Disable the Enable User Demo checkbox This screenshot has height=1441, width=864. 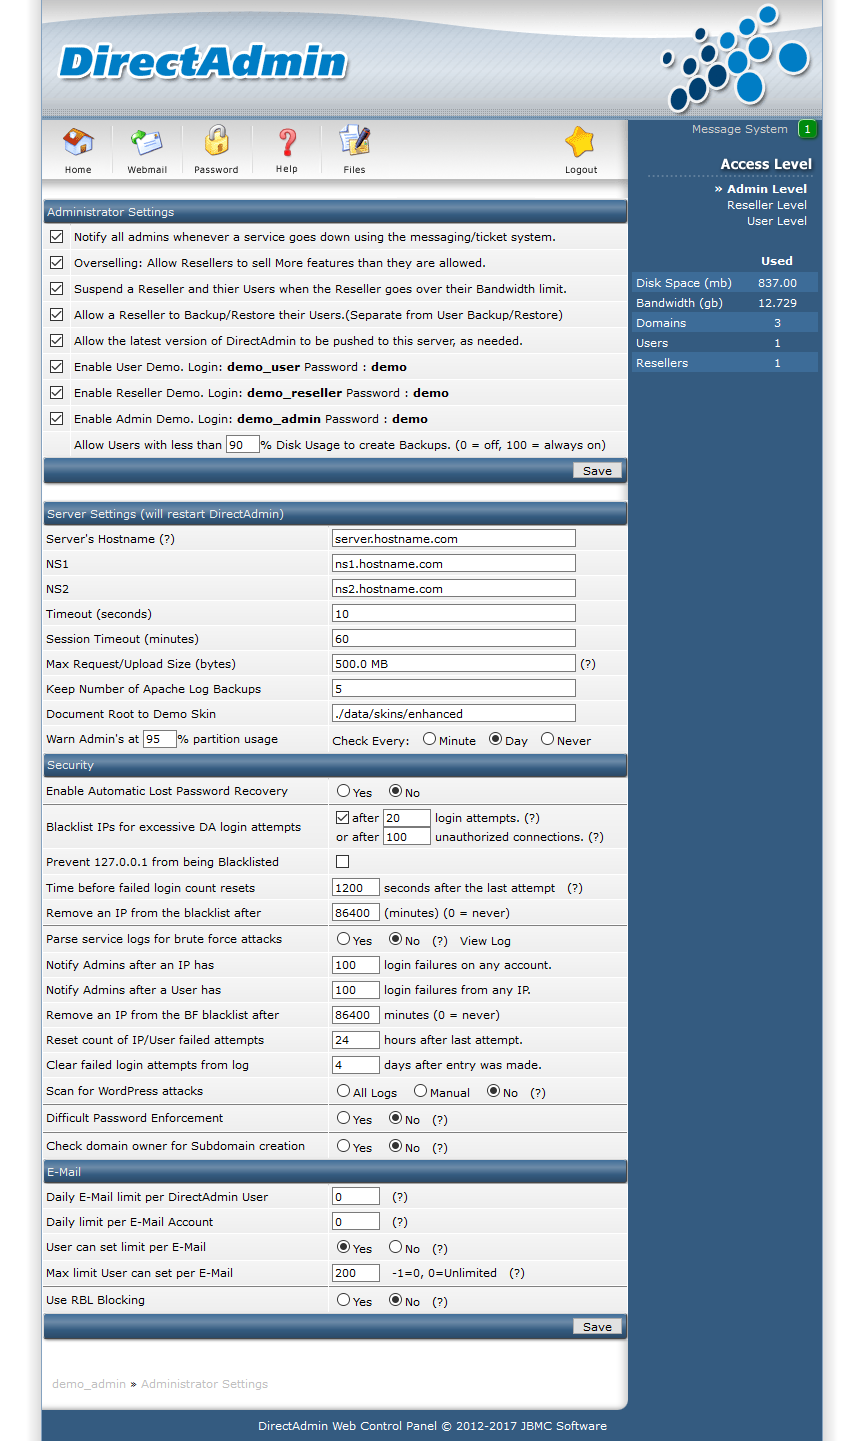tap(57, 367)
